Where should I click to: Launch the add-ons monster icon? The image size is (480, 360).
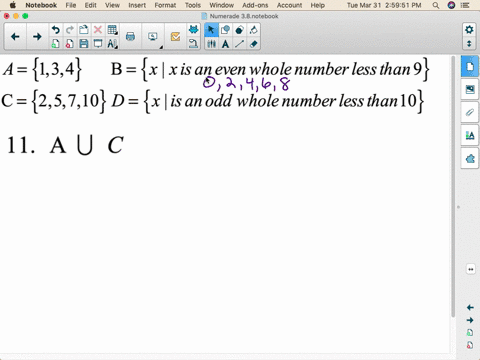(193, 30)
